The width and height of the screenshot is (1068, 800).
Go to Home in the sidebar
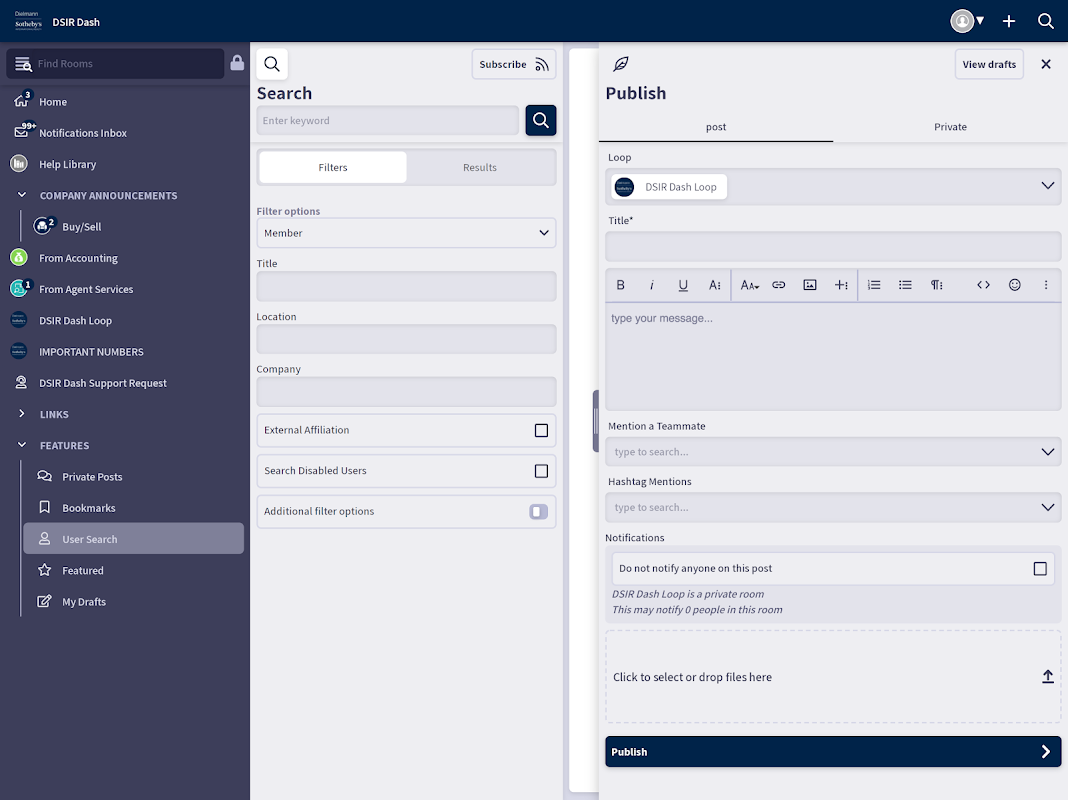click(53, 101)
